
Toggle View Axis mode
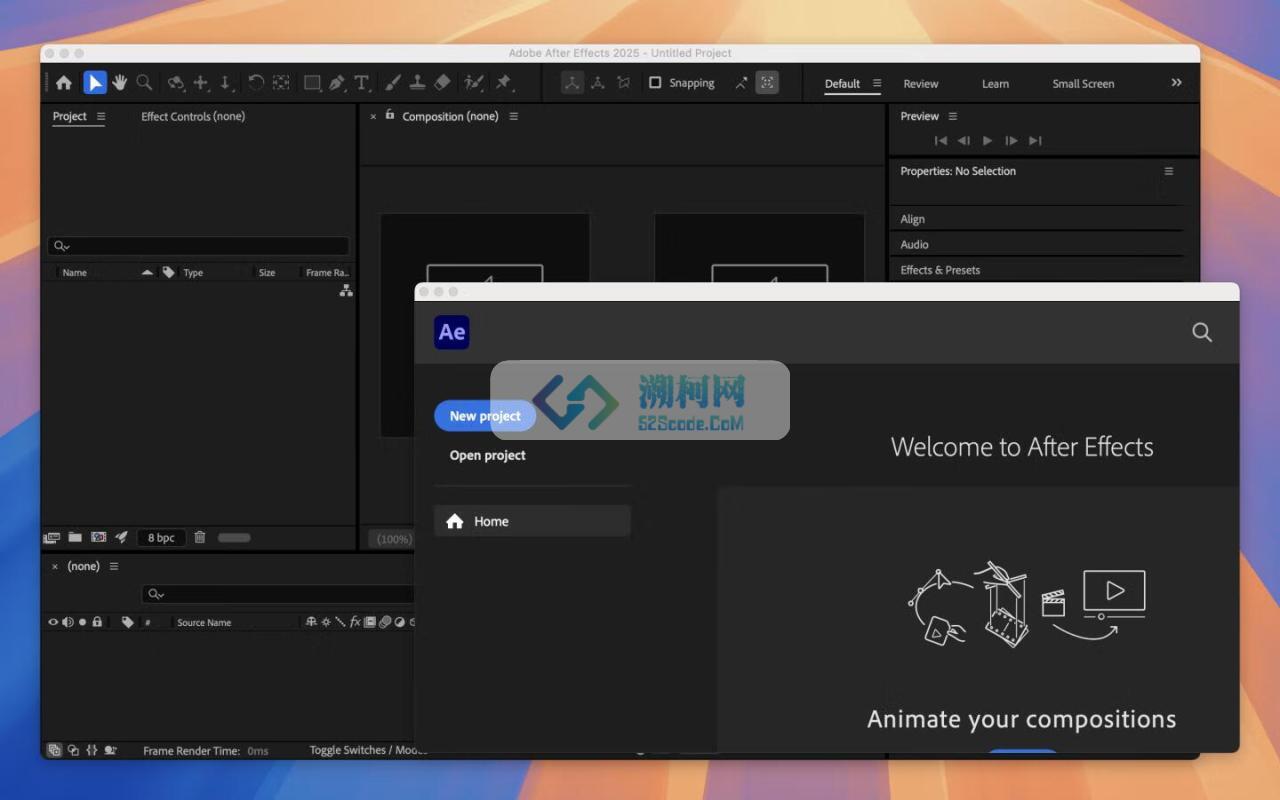624,83
